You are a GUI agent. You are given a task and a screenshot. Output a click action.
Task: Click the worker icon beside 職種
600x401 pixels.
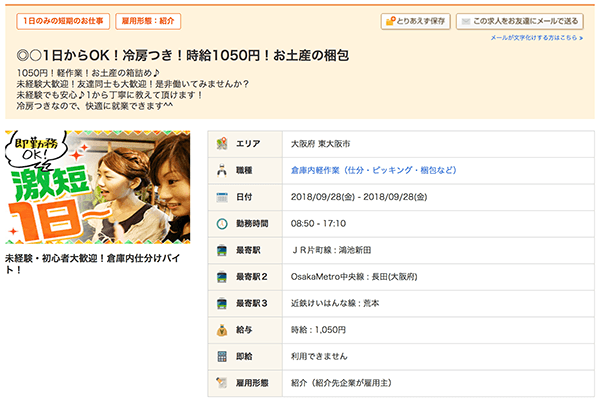pos(222,170)
